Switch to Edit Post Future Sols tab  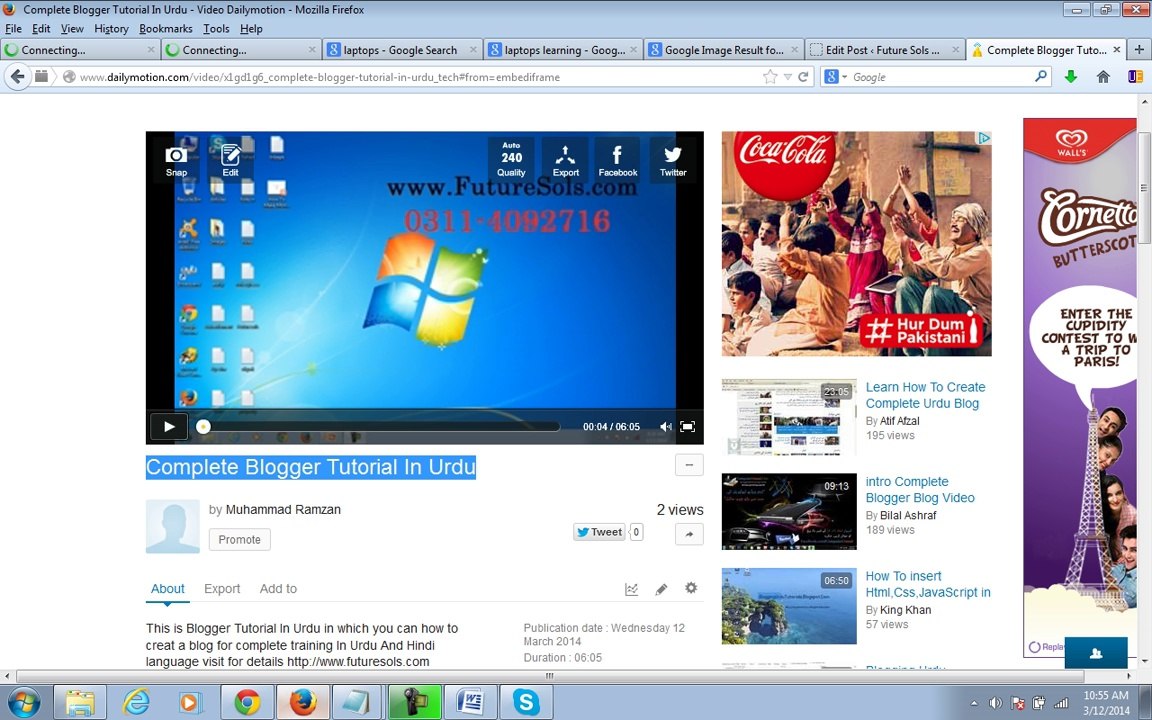(x=885, y=50)
